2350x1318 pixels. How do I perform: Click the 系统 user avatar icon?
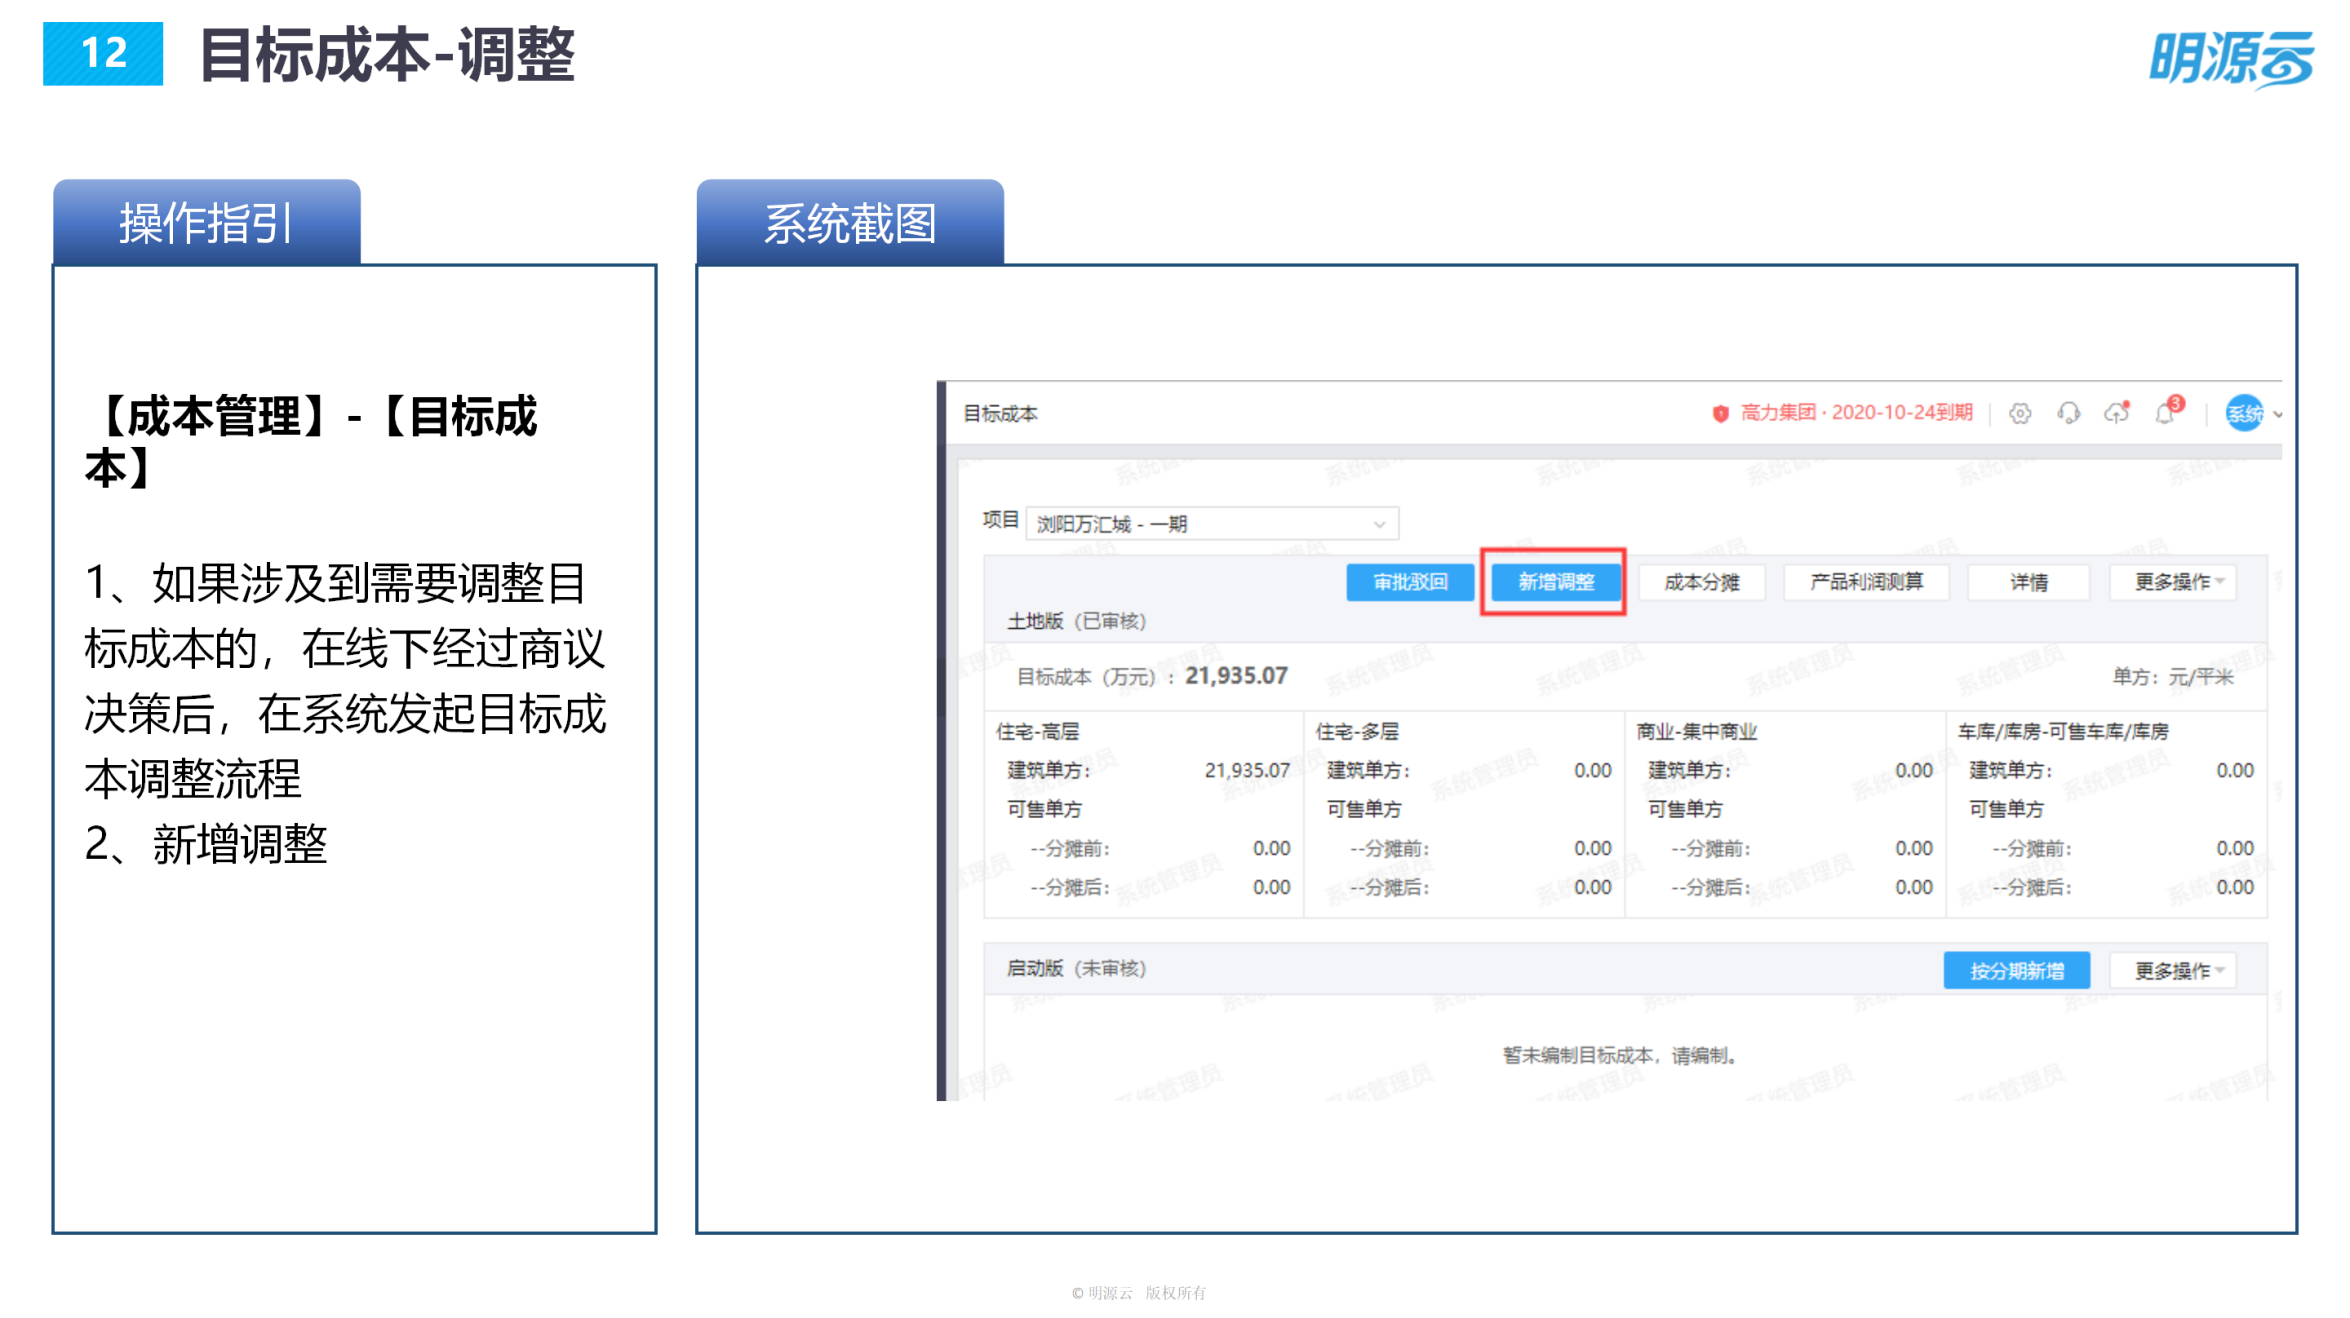(x=2248, y=413)
